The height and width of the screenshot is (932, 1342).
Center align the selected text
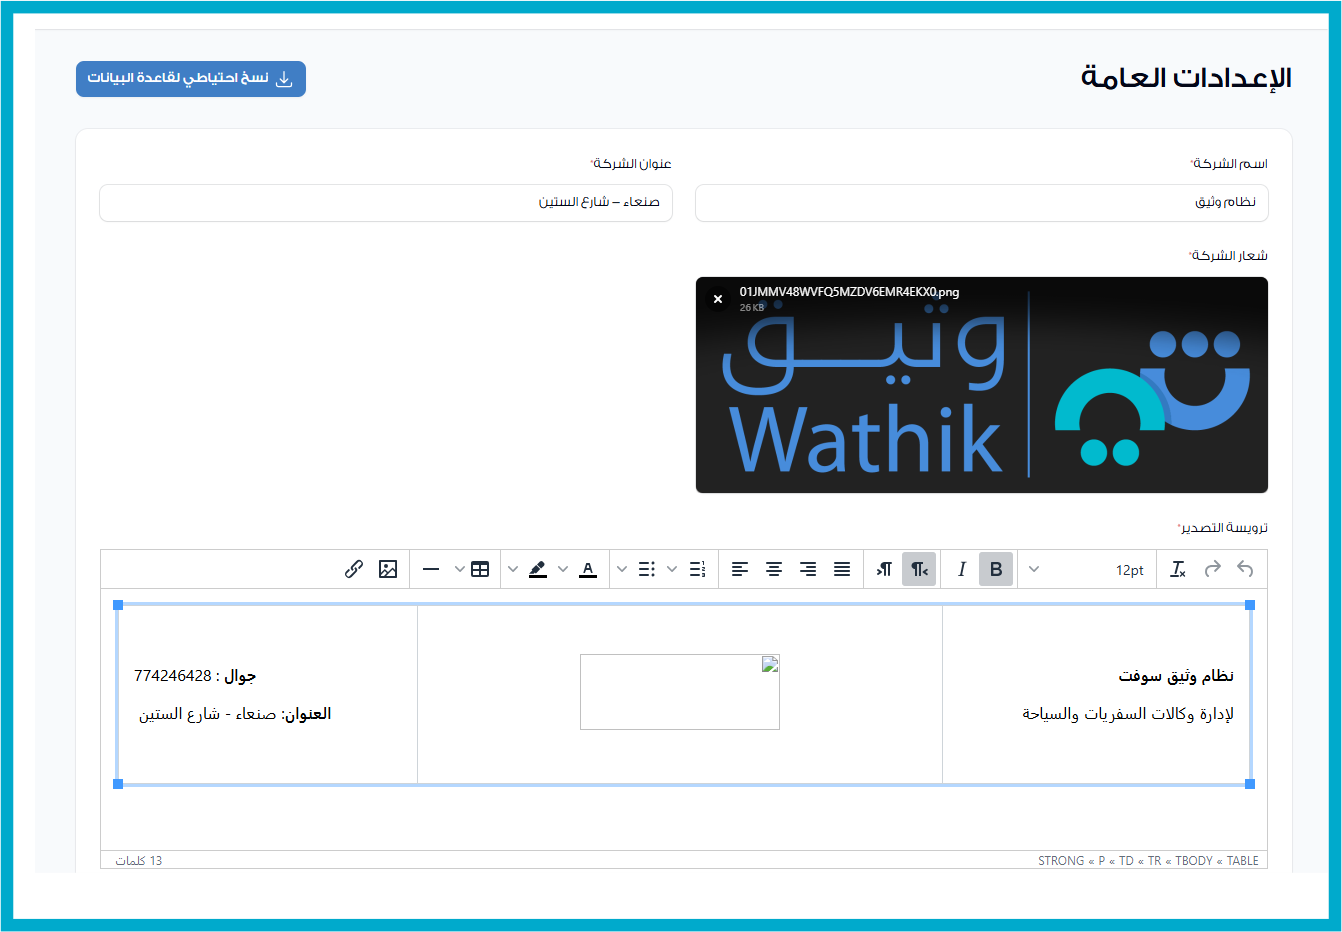click(x=774, y=569)
